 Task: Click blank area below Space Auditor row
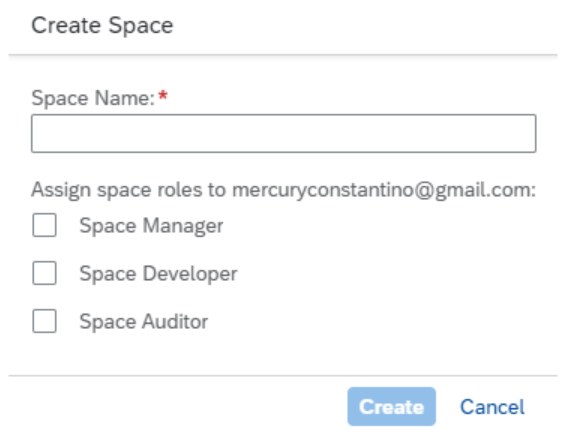coord(284,354)
